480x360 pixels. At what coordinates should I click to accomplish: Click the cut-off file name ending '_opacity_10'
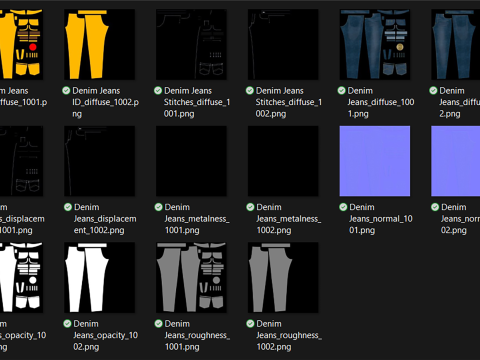tap(23, 335)
